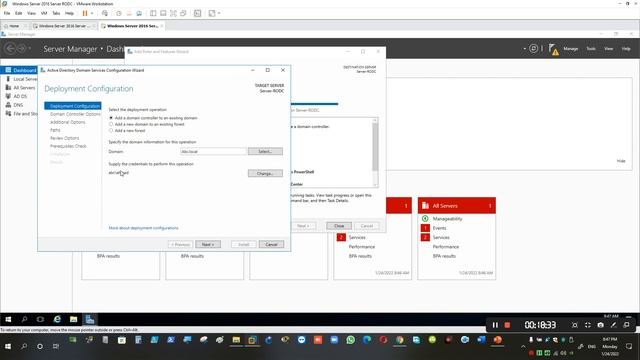Click the VMware unity mode toolbar icon
640x360 pixels.
(x=183, y=13)
